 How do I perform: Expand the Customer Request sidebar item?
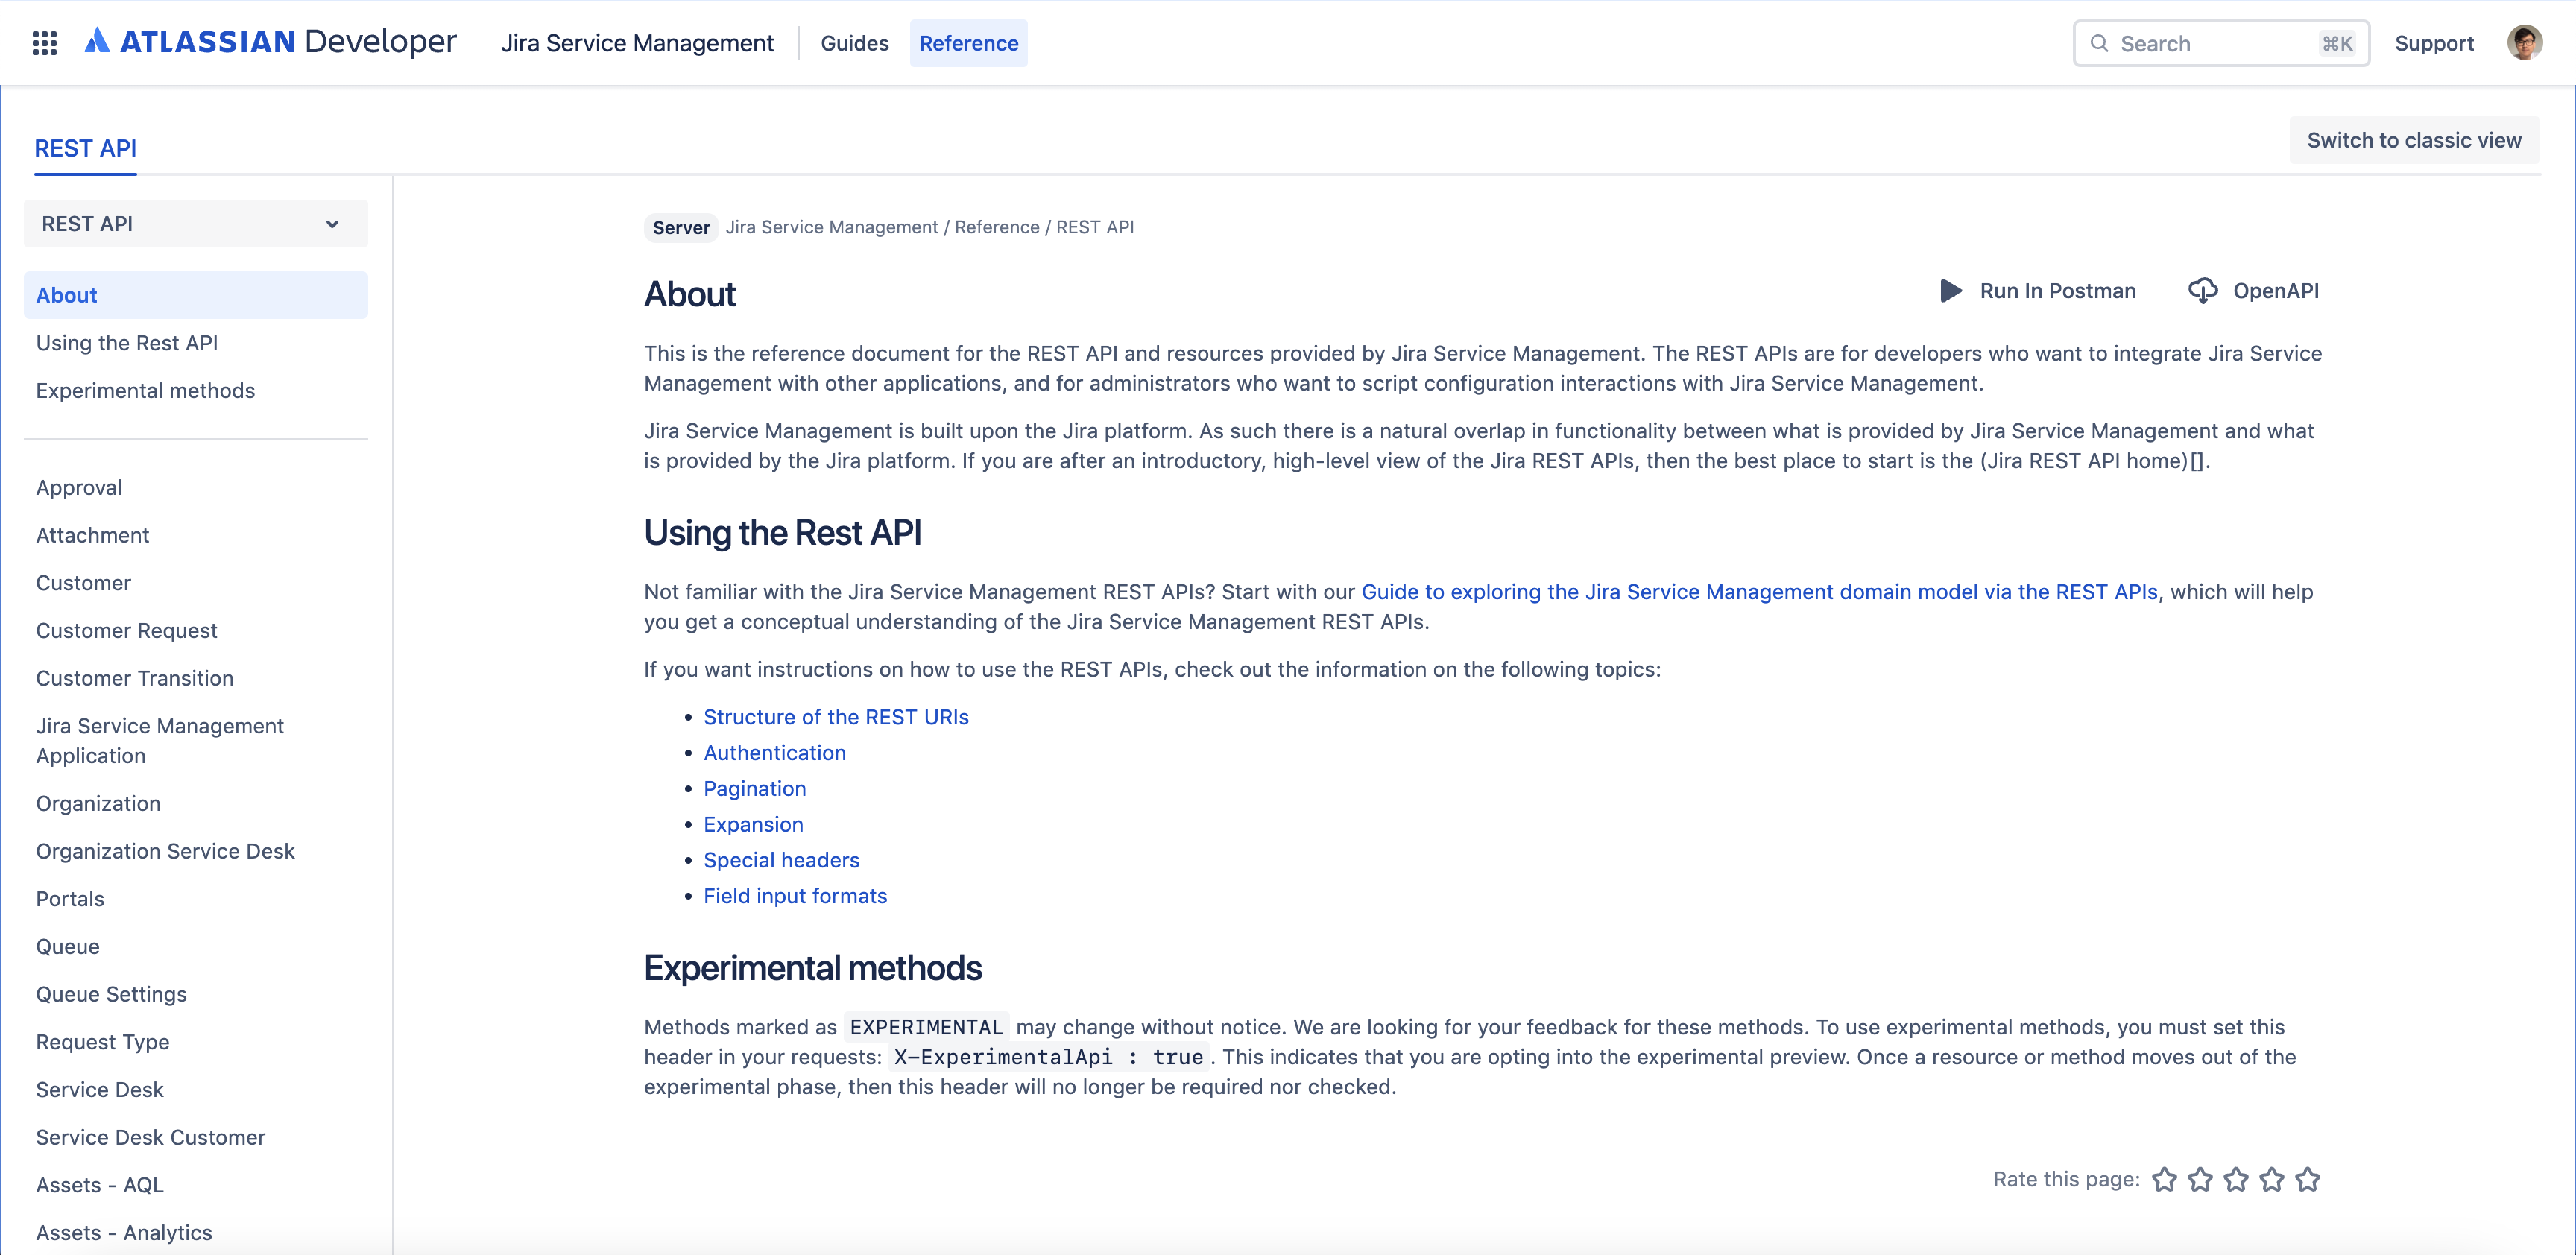click(x=127, y=629)
